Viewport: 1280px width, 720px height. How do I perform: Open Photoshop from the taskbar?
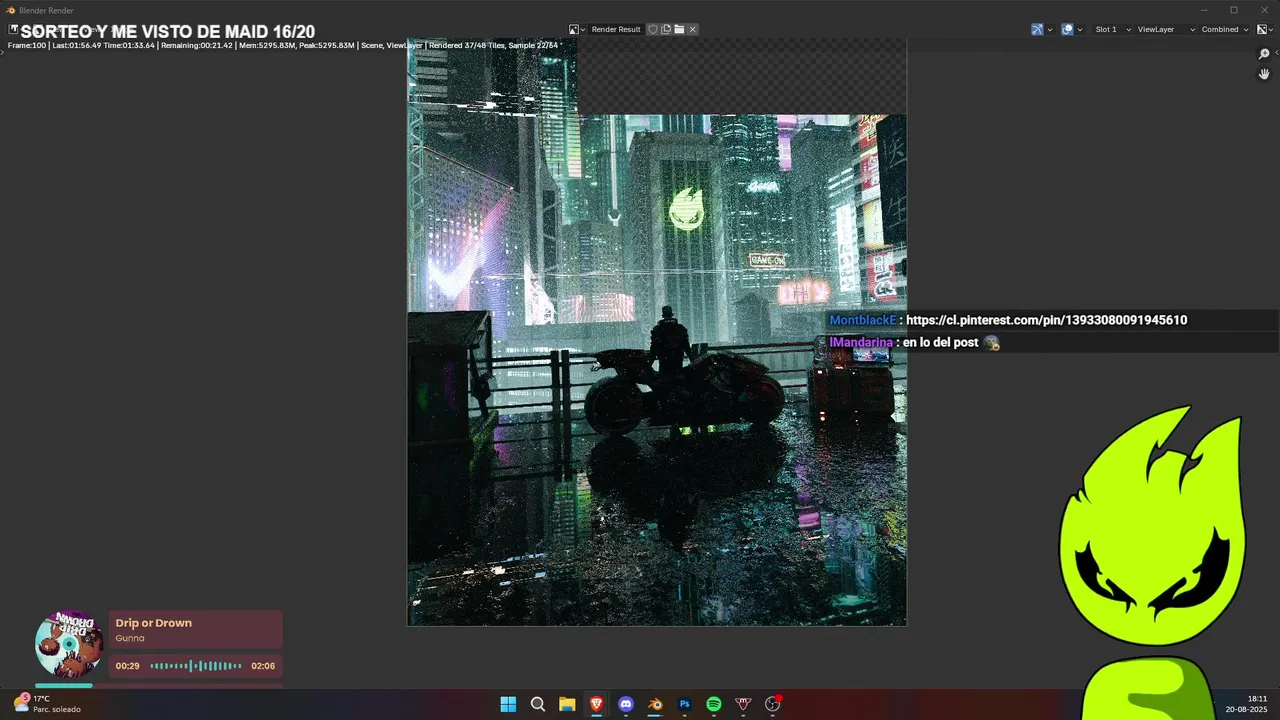tap(685, 704)
